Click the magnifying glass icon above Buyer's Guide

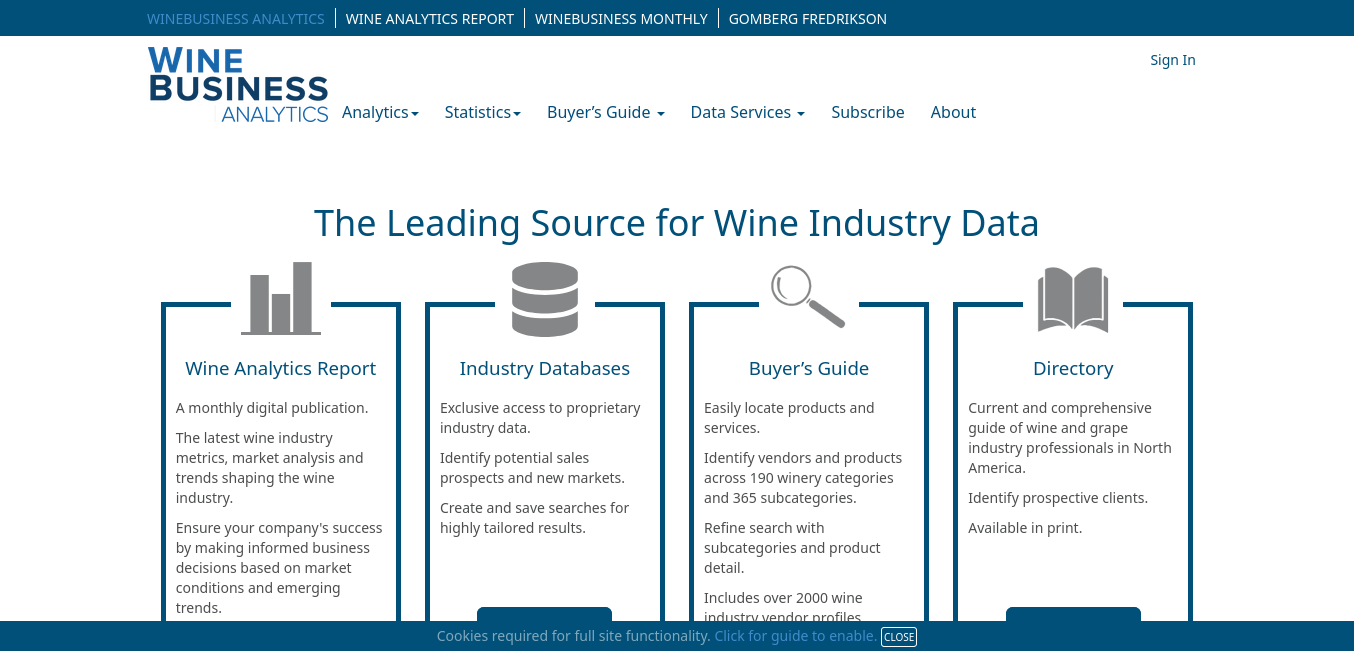(x=808, y=296)
